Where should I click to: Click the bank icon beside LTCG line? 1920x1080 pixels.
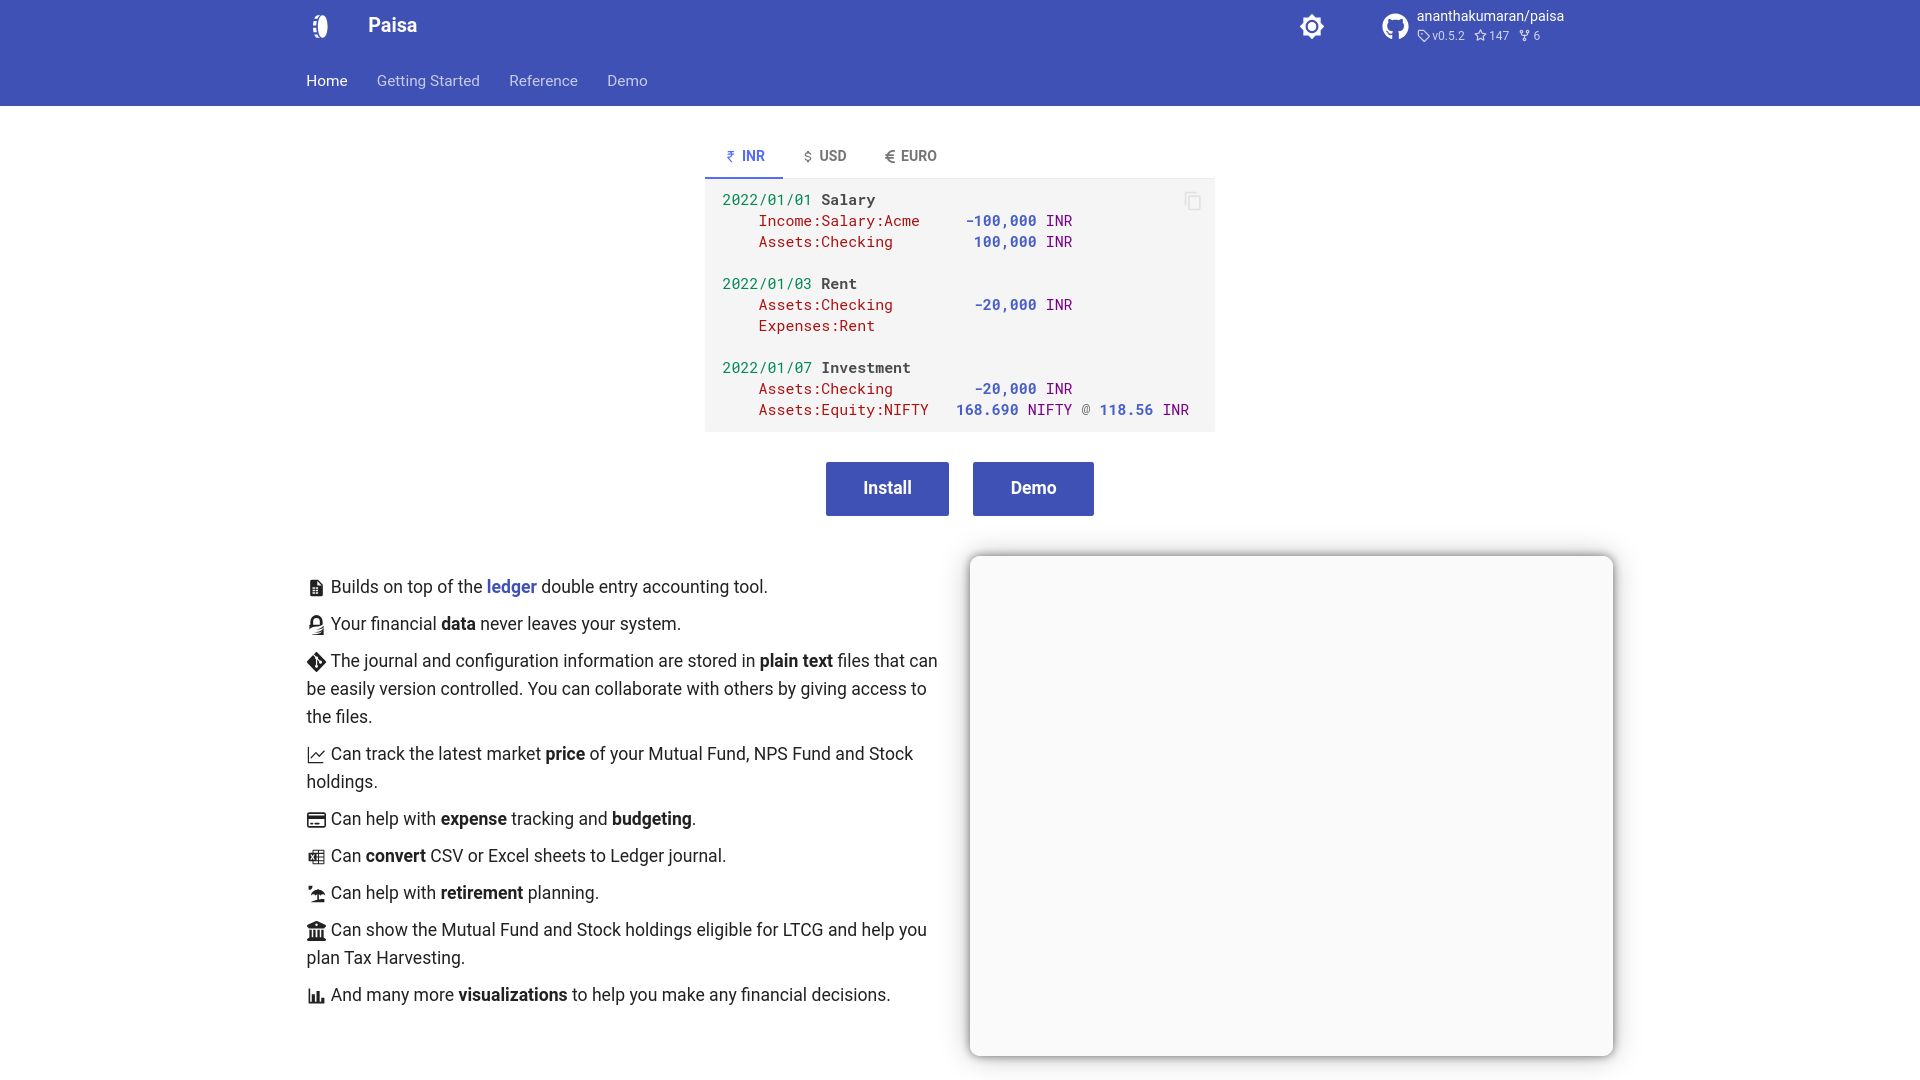(x=316, y=931)
